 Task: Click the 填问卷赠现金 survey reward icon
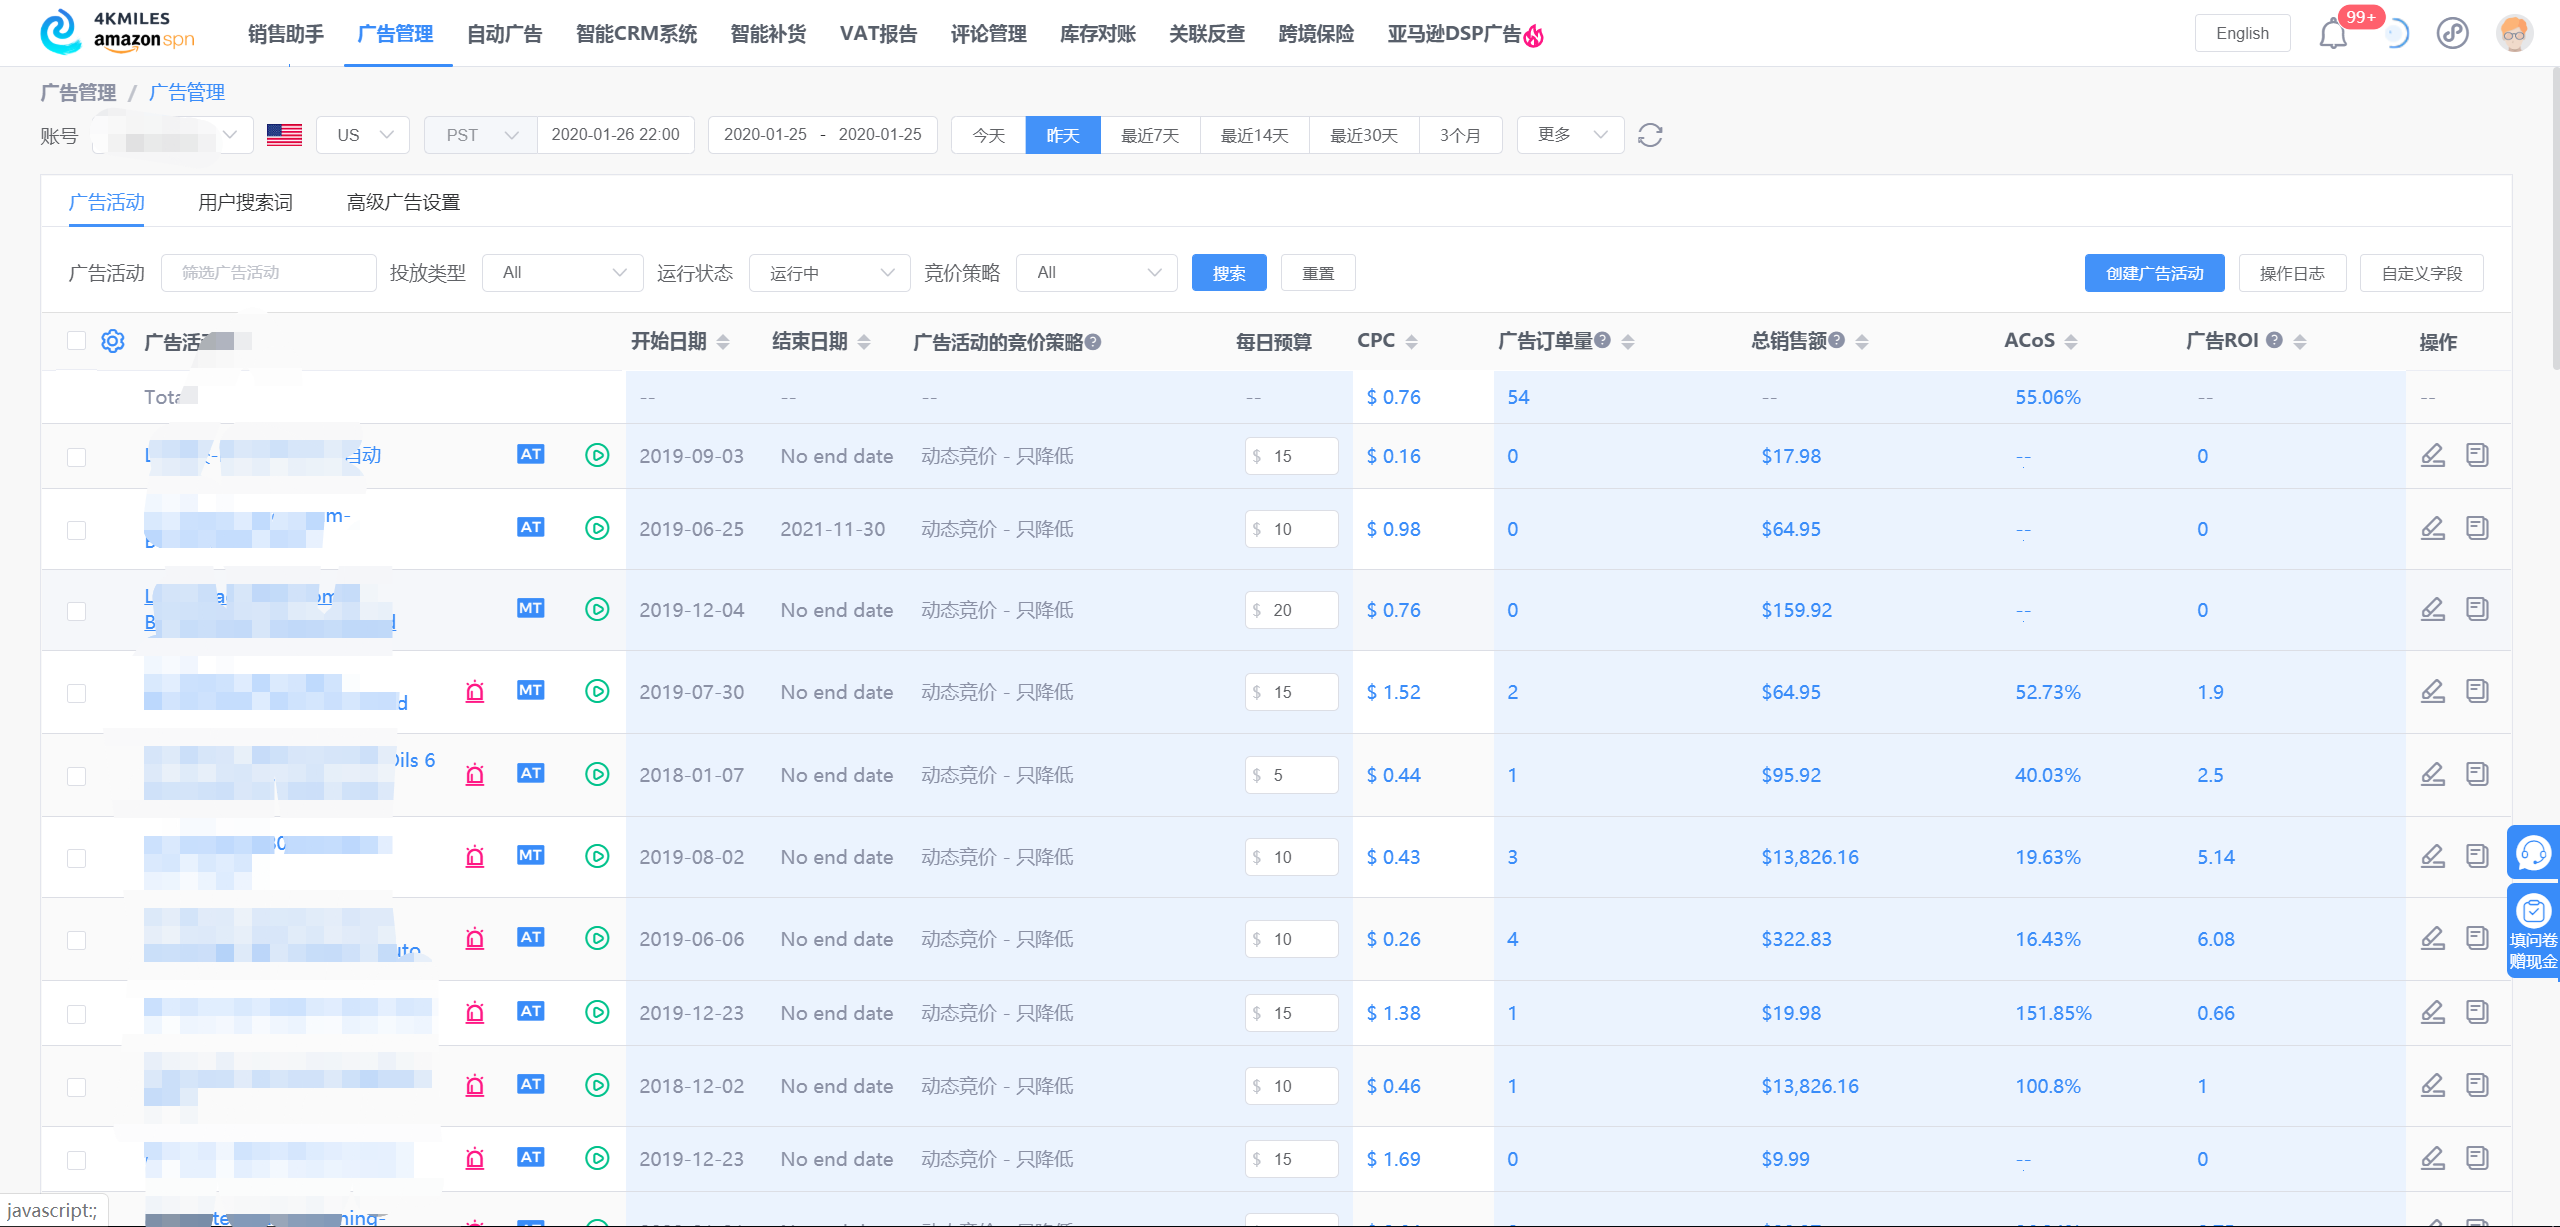pyautogui.click(x=2534, y=925)
